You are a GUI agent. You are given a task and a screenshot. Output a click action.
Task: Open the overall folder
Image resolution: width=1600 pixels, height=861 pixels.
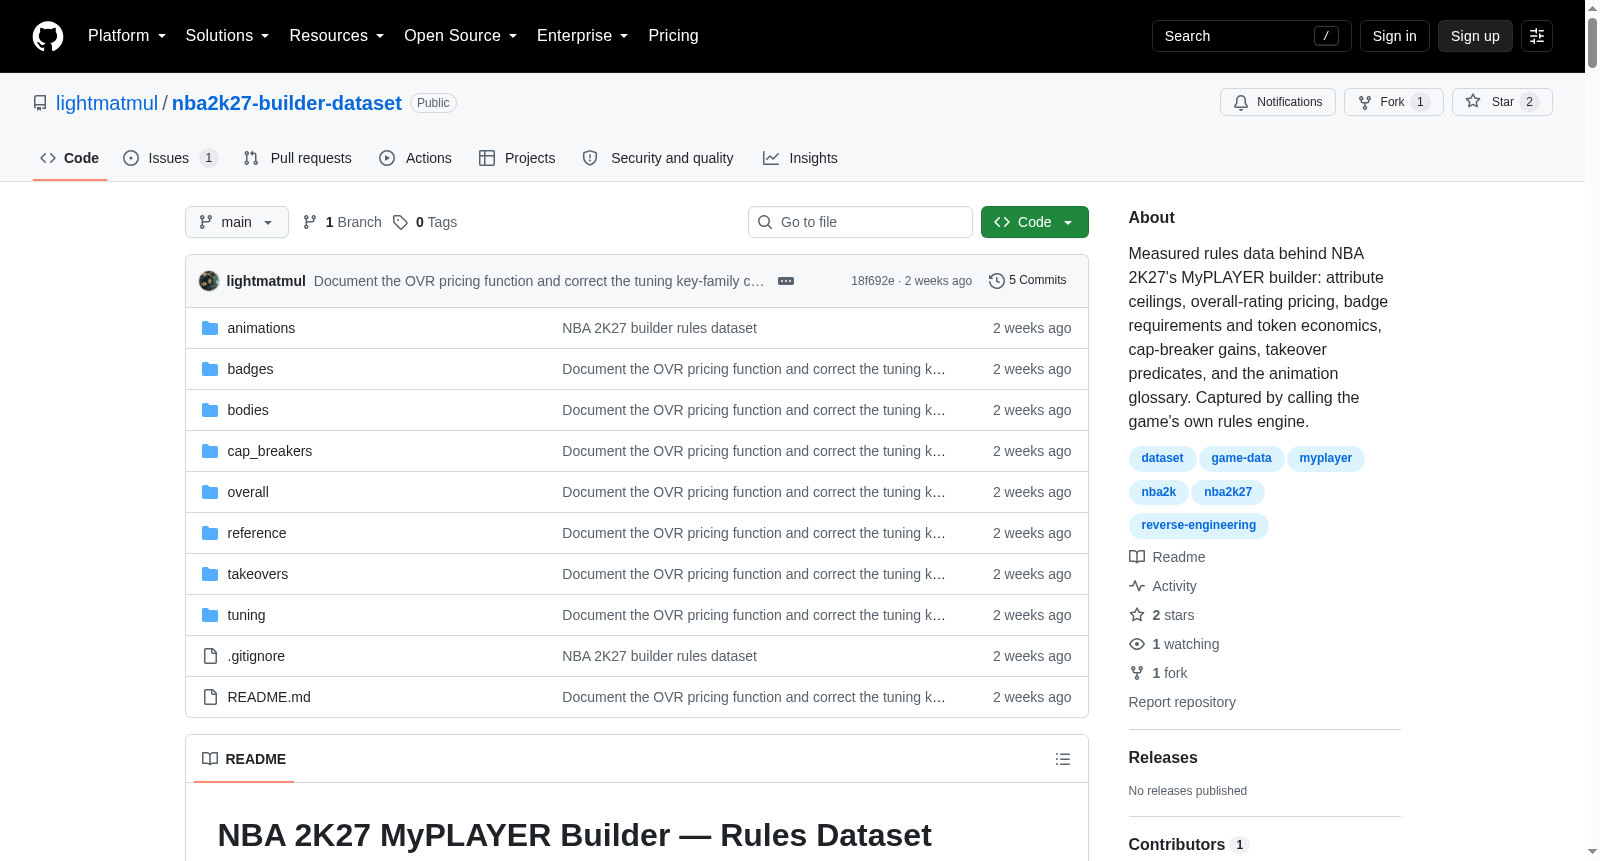[x=248, y=492]
